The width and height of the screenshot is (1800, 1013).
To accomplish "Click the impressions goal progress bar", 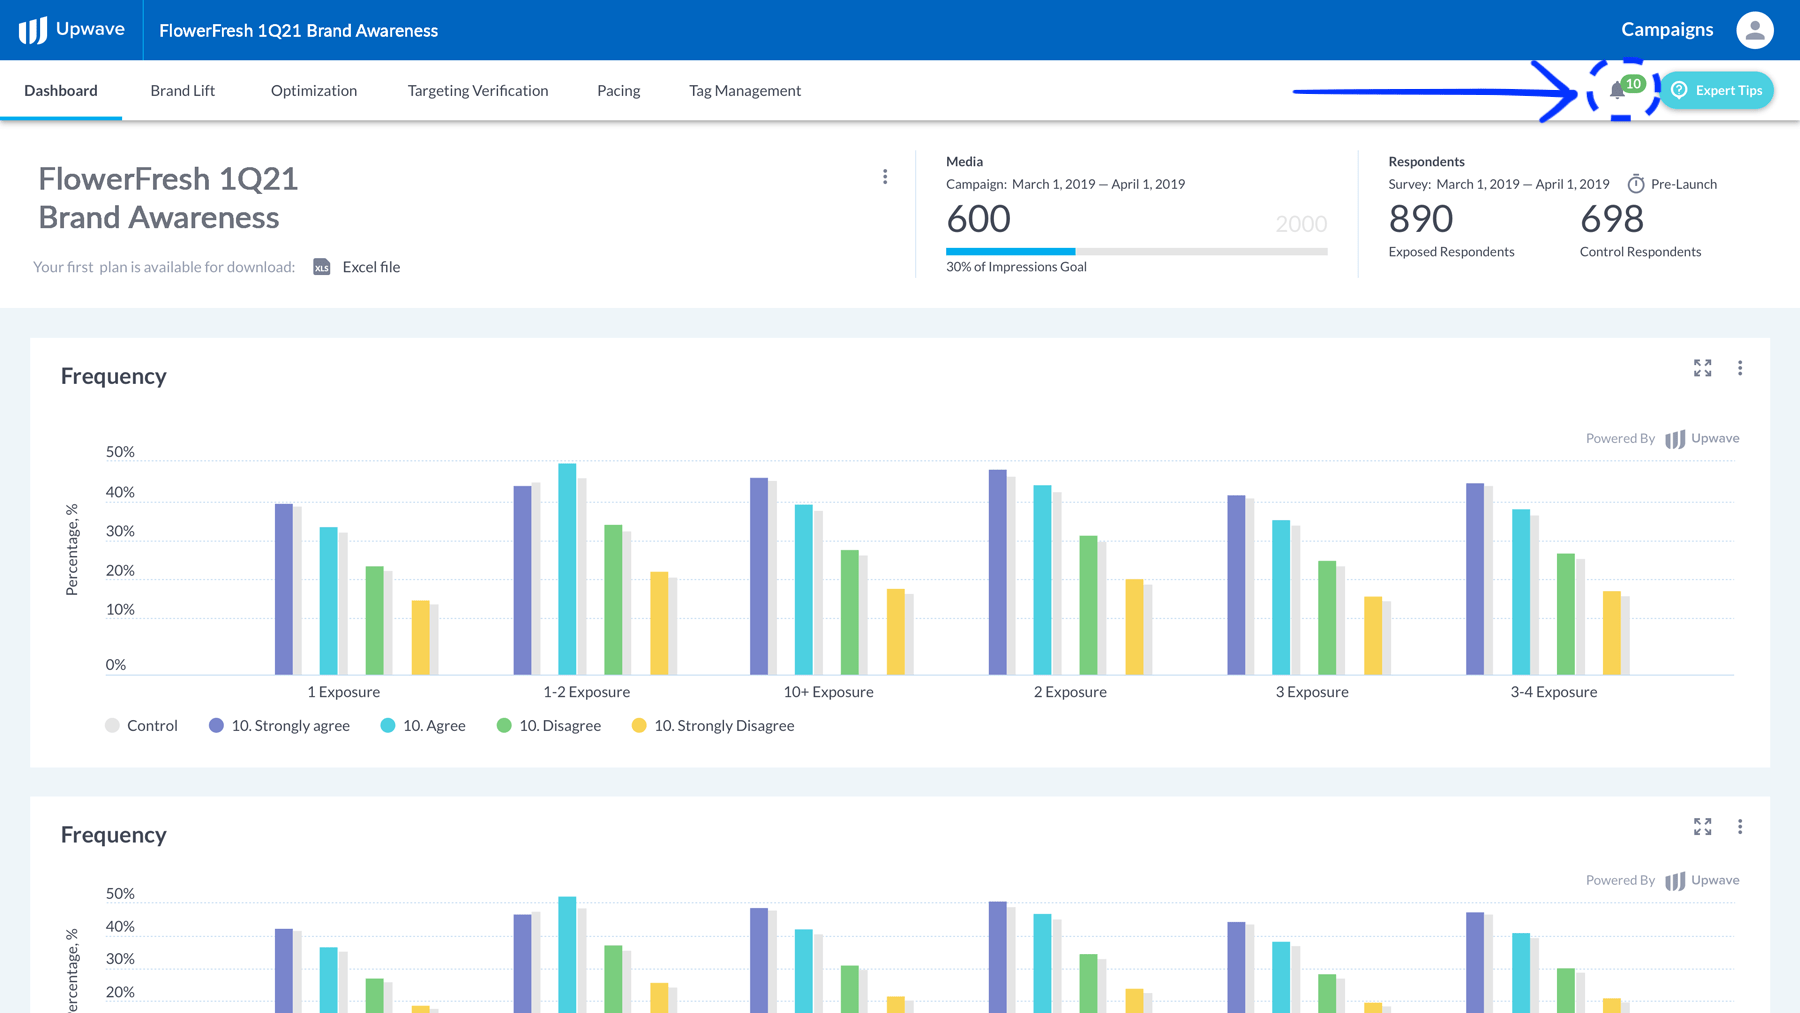I will [x=1136, y=251].
